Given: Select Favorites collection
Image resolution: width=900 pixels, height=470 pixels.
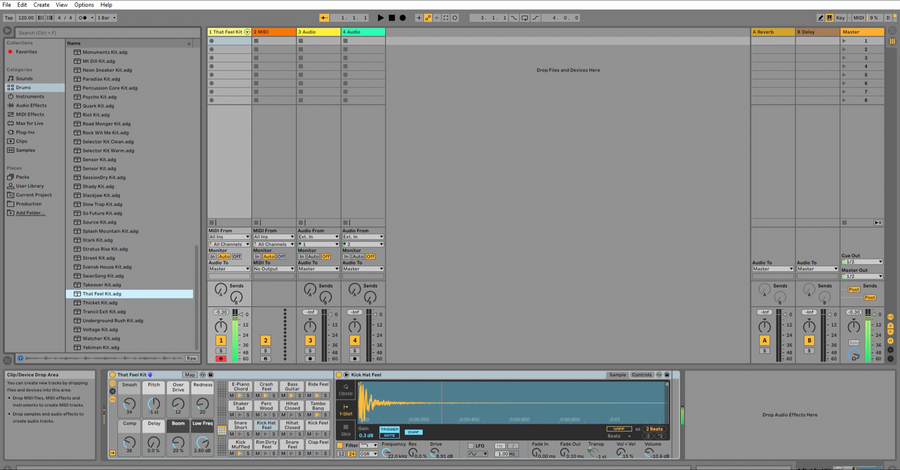Looking at the screenshot, I should pos(26,52).
